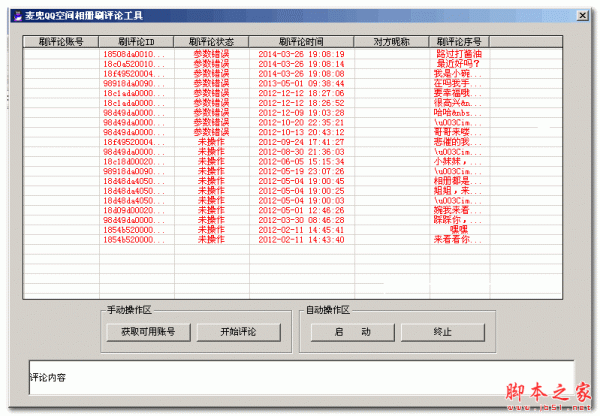Sort by the 刷评论账号 column header
Image resolution: width=600 pixels, height=416 pixels.
(61, 42)
